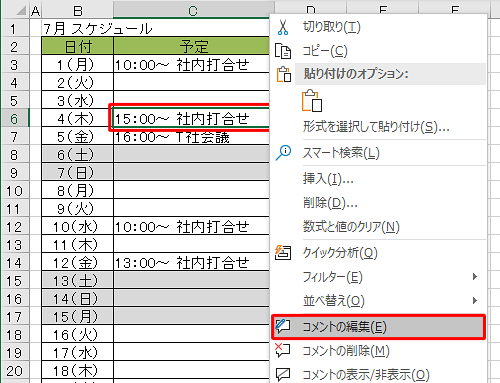The width and height of the screenshot is (500, 383).
Task: Click the date cell 12(金)
Action: (x=78, y=262)
